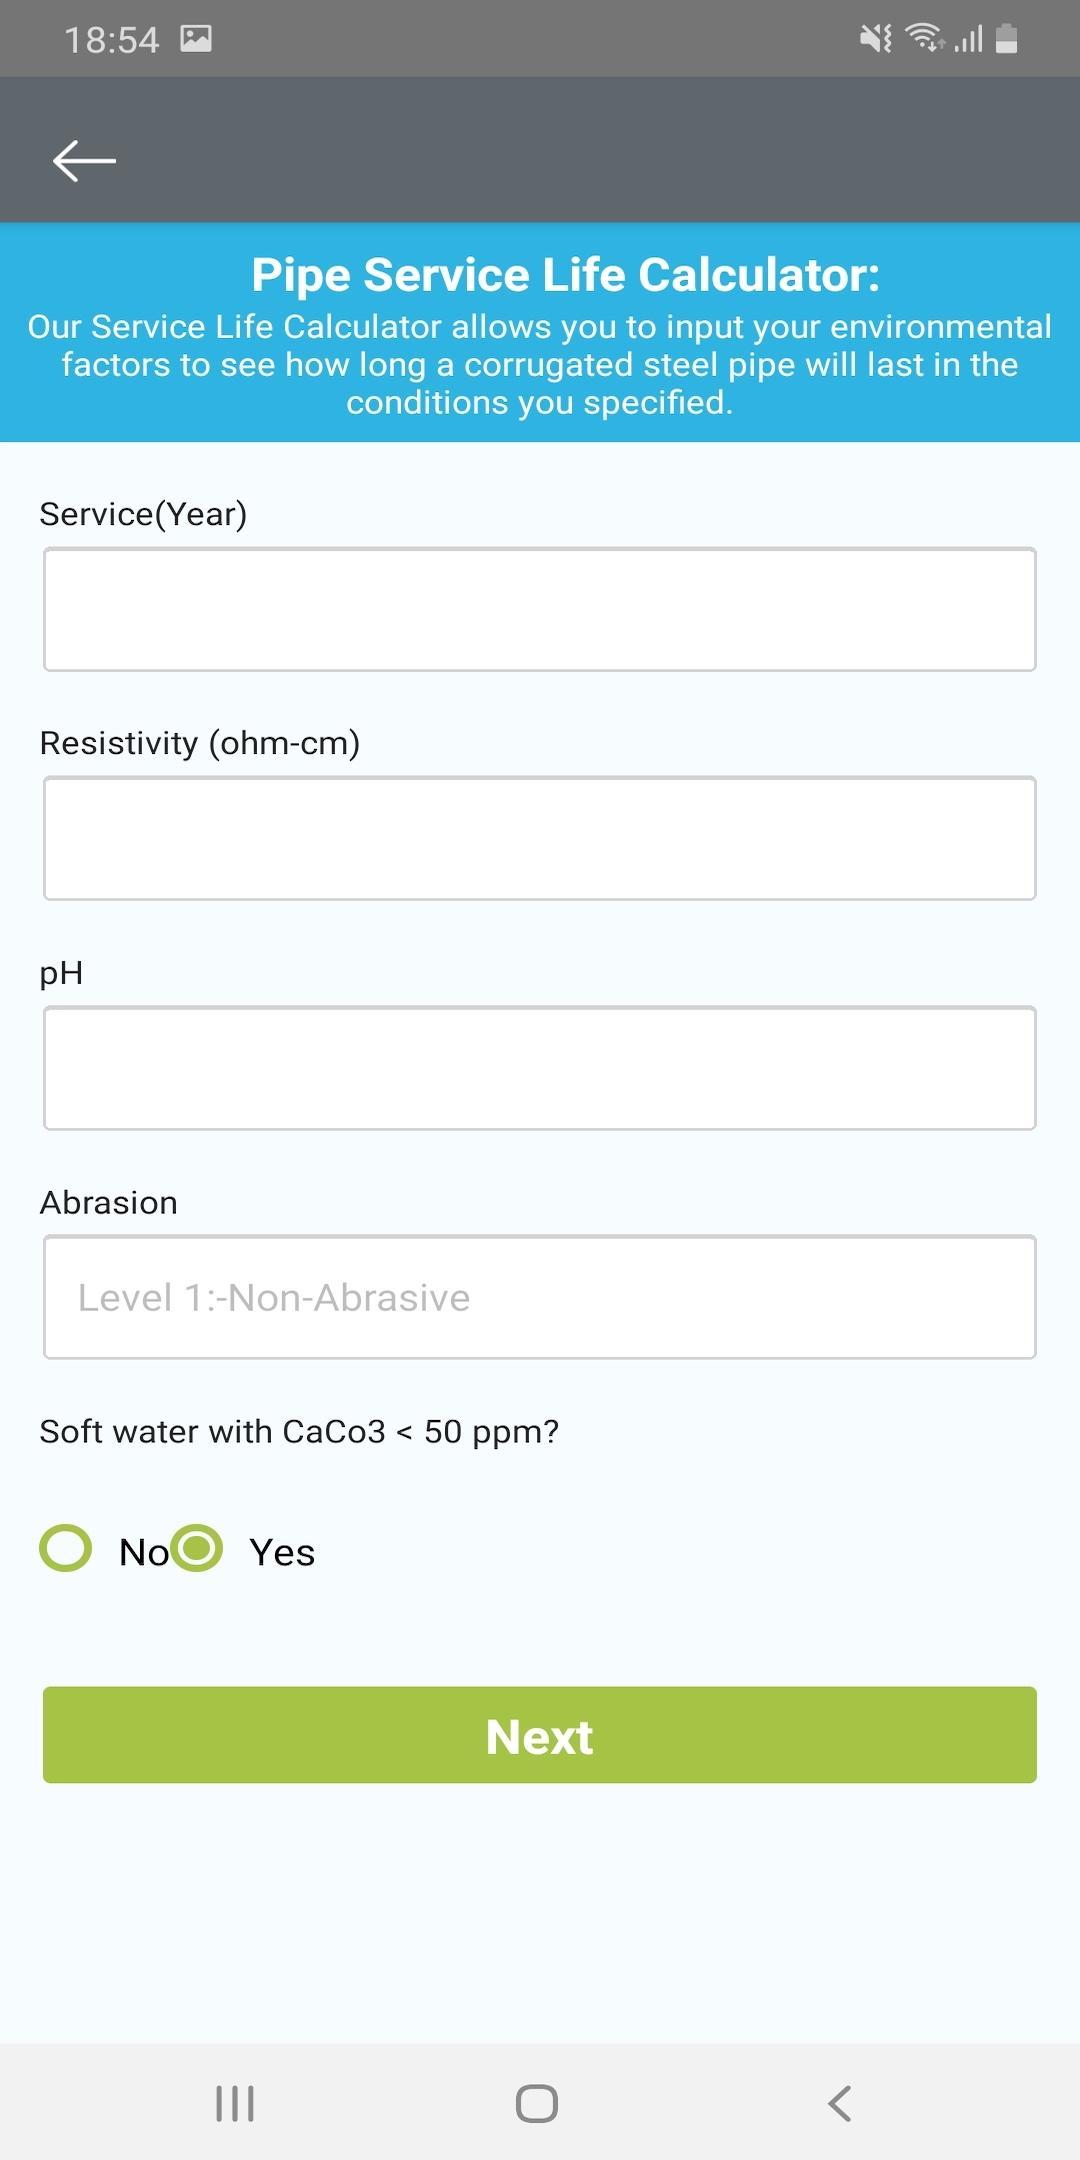This screenshot has width=1080, height=2160.
Task: Select the No radio button
Action: pyautogui.click(x=66, y=1548)
